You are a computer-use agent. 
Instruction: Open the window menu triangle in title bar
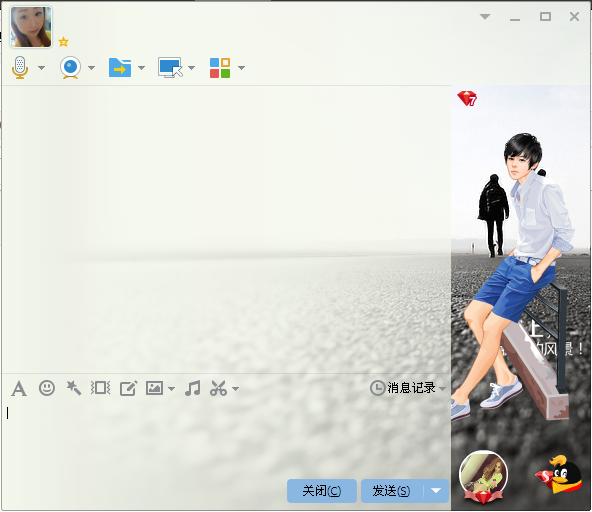tap(485, 17)
